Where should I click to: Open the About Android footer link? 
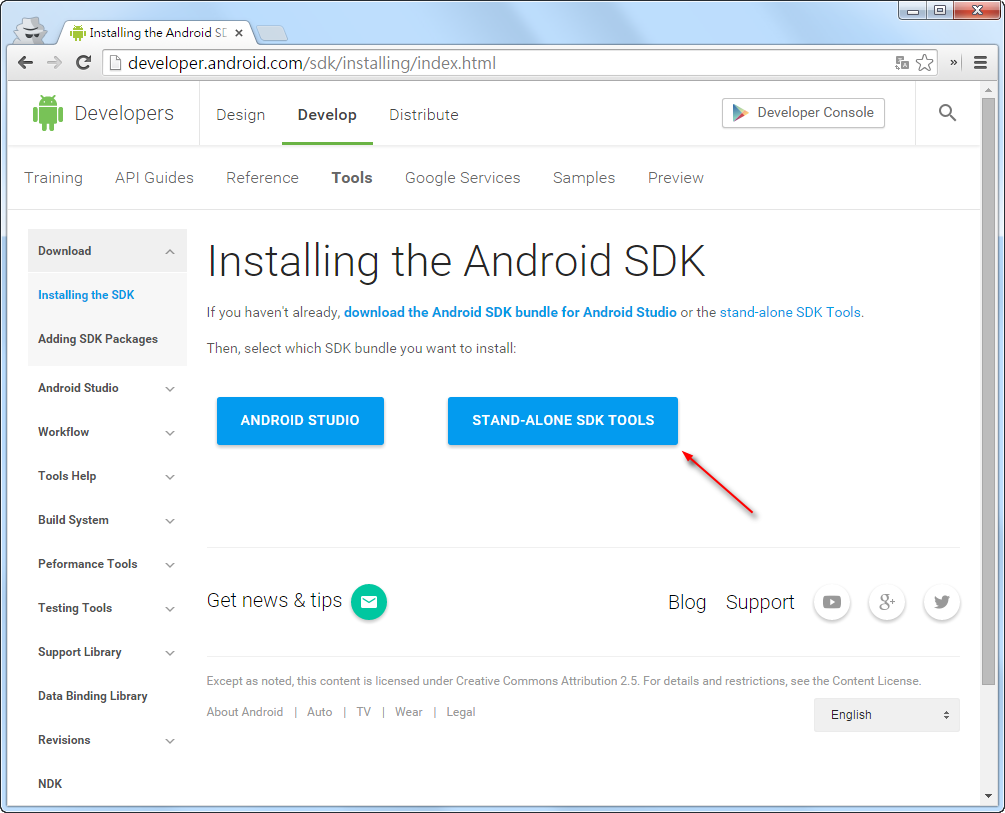tap(245, 712)
